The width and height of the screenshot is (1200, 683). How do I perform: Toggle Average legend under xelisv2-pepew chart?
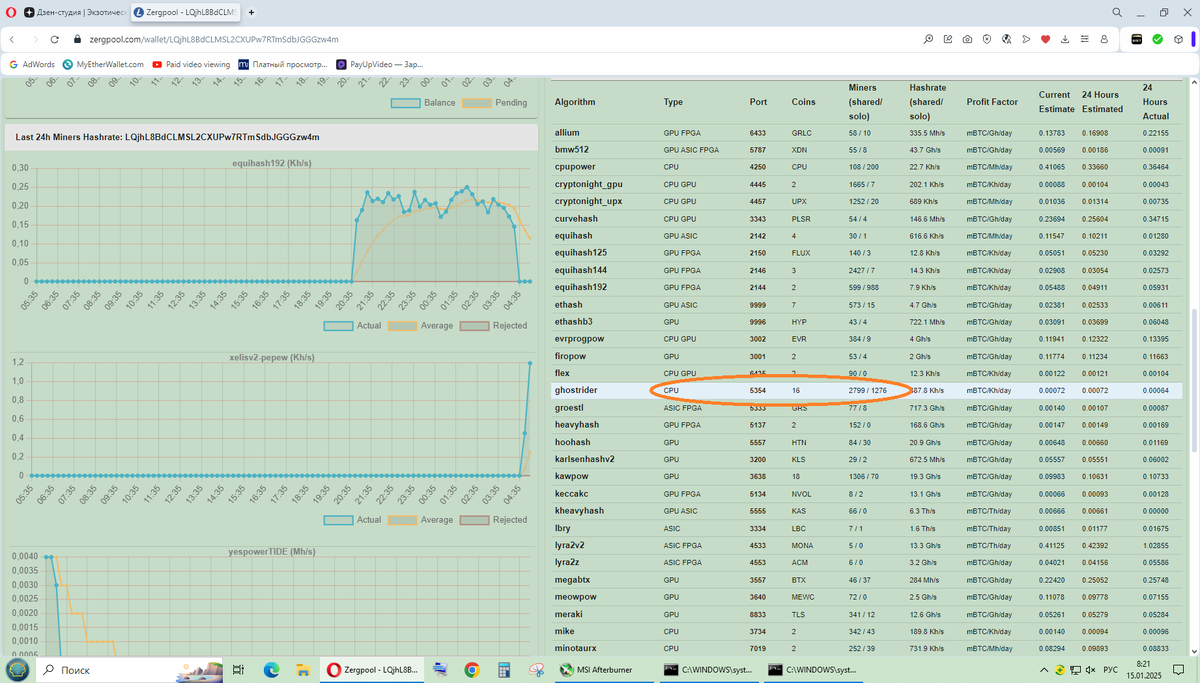pos(421,519)
